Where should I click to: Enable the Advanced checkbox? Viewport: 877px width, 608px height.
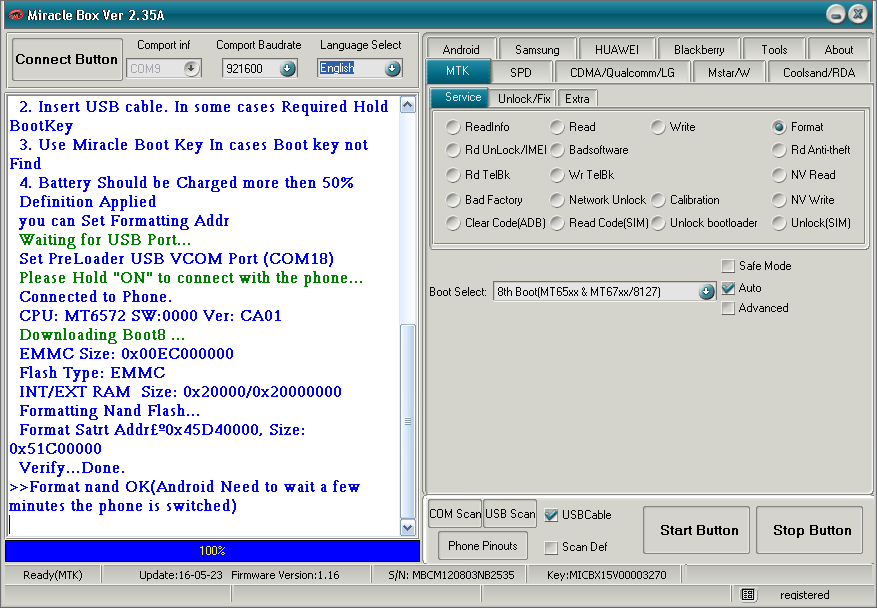(728, 308)
